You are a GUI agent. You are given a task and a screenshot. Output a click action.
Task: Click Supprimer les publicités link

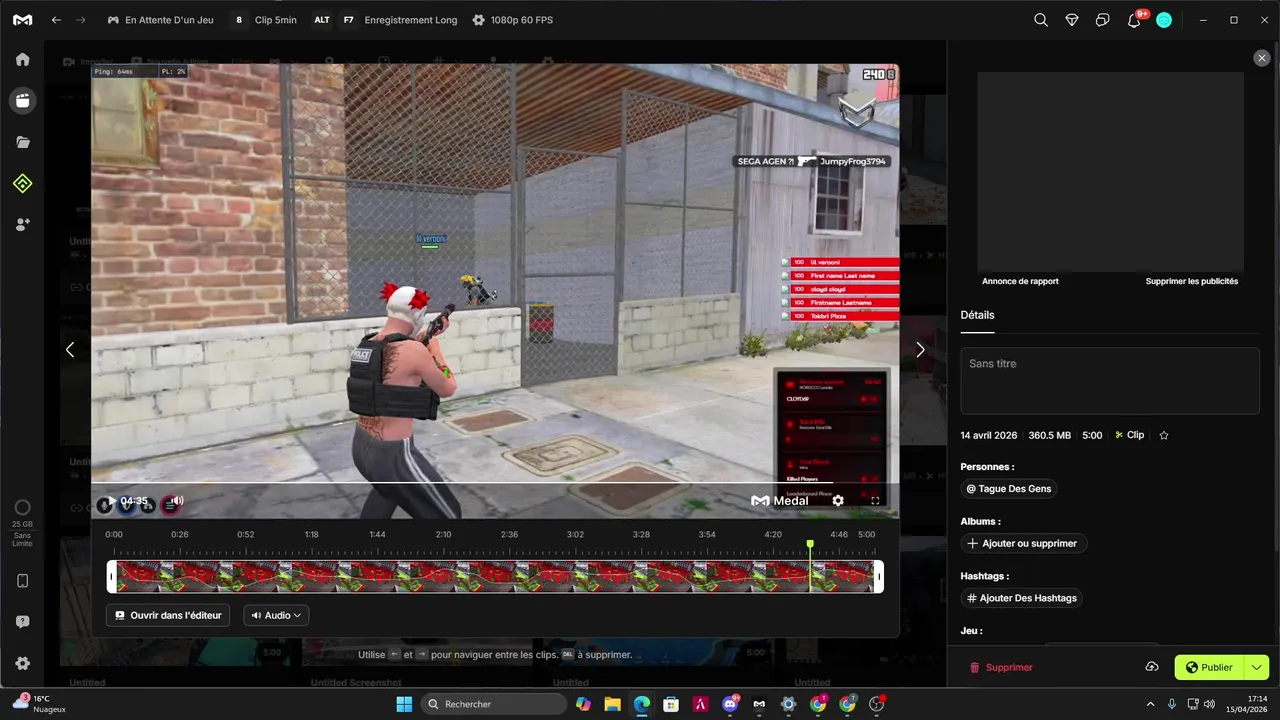tap(1192, 281)
